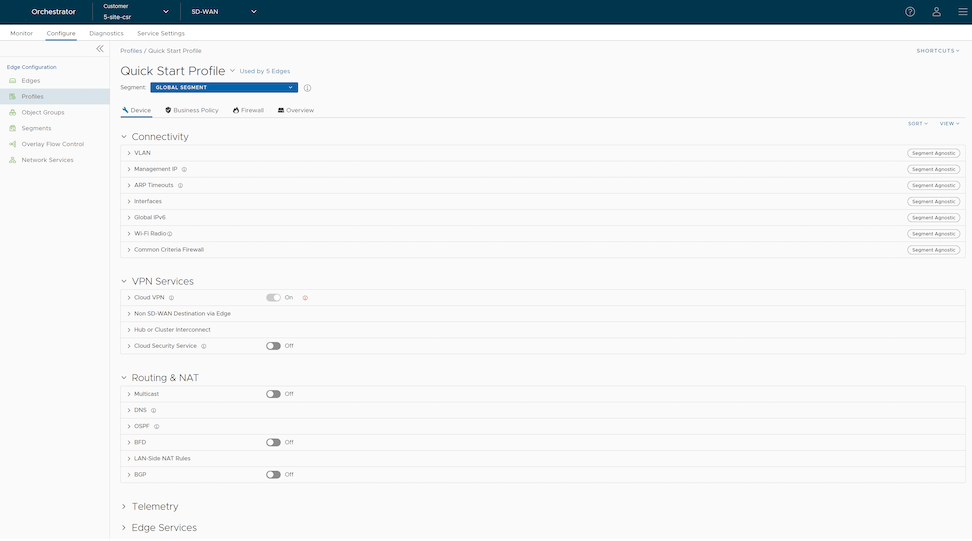This screenshot has width=972, height=541.
Task: Open the hamburger menu icon
Action: 962,12
